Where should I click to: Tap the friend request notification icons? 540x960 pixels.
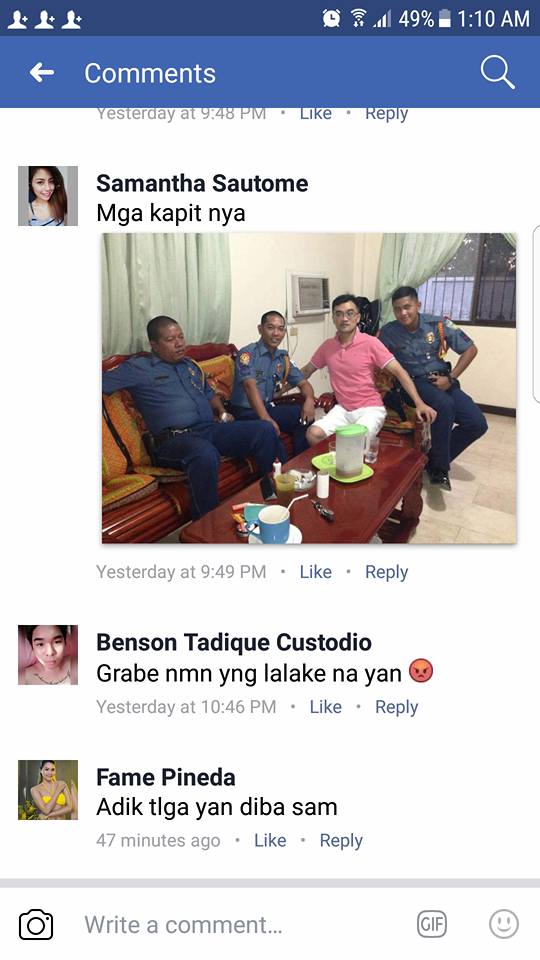tap(45, 20)
